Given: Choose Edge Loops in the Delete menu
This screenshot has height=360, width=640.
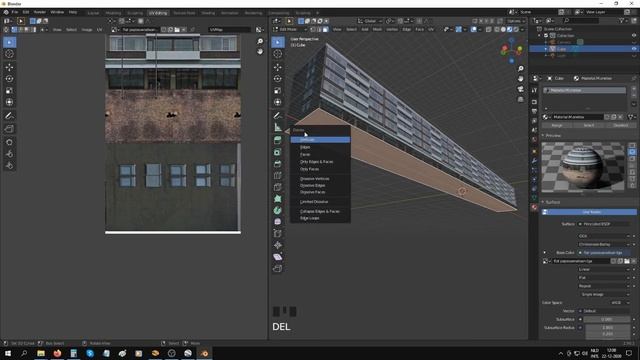Looking at the screenshot, I should (320, 218).
